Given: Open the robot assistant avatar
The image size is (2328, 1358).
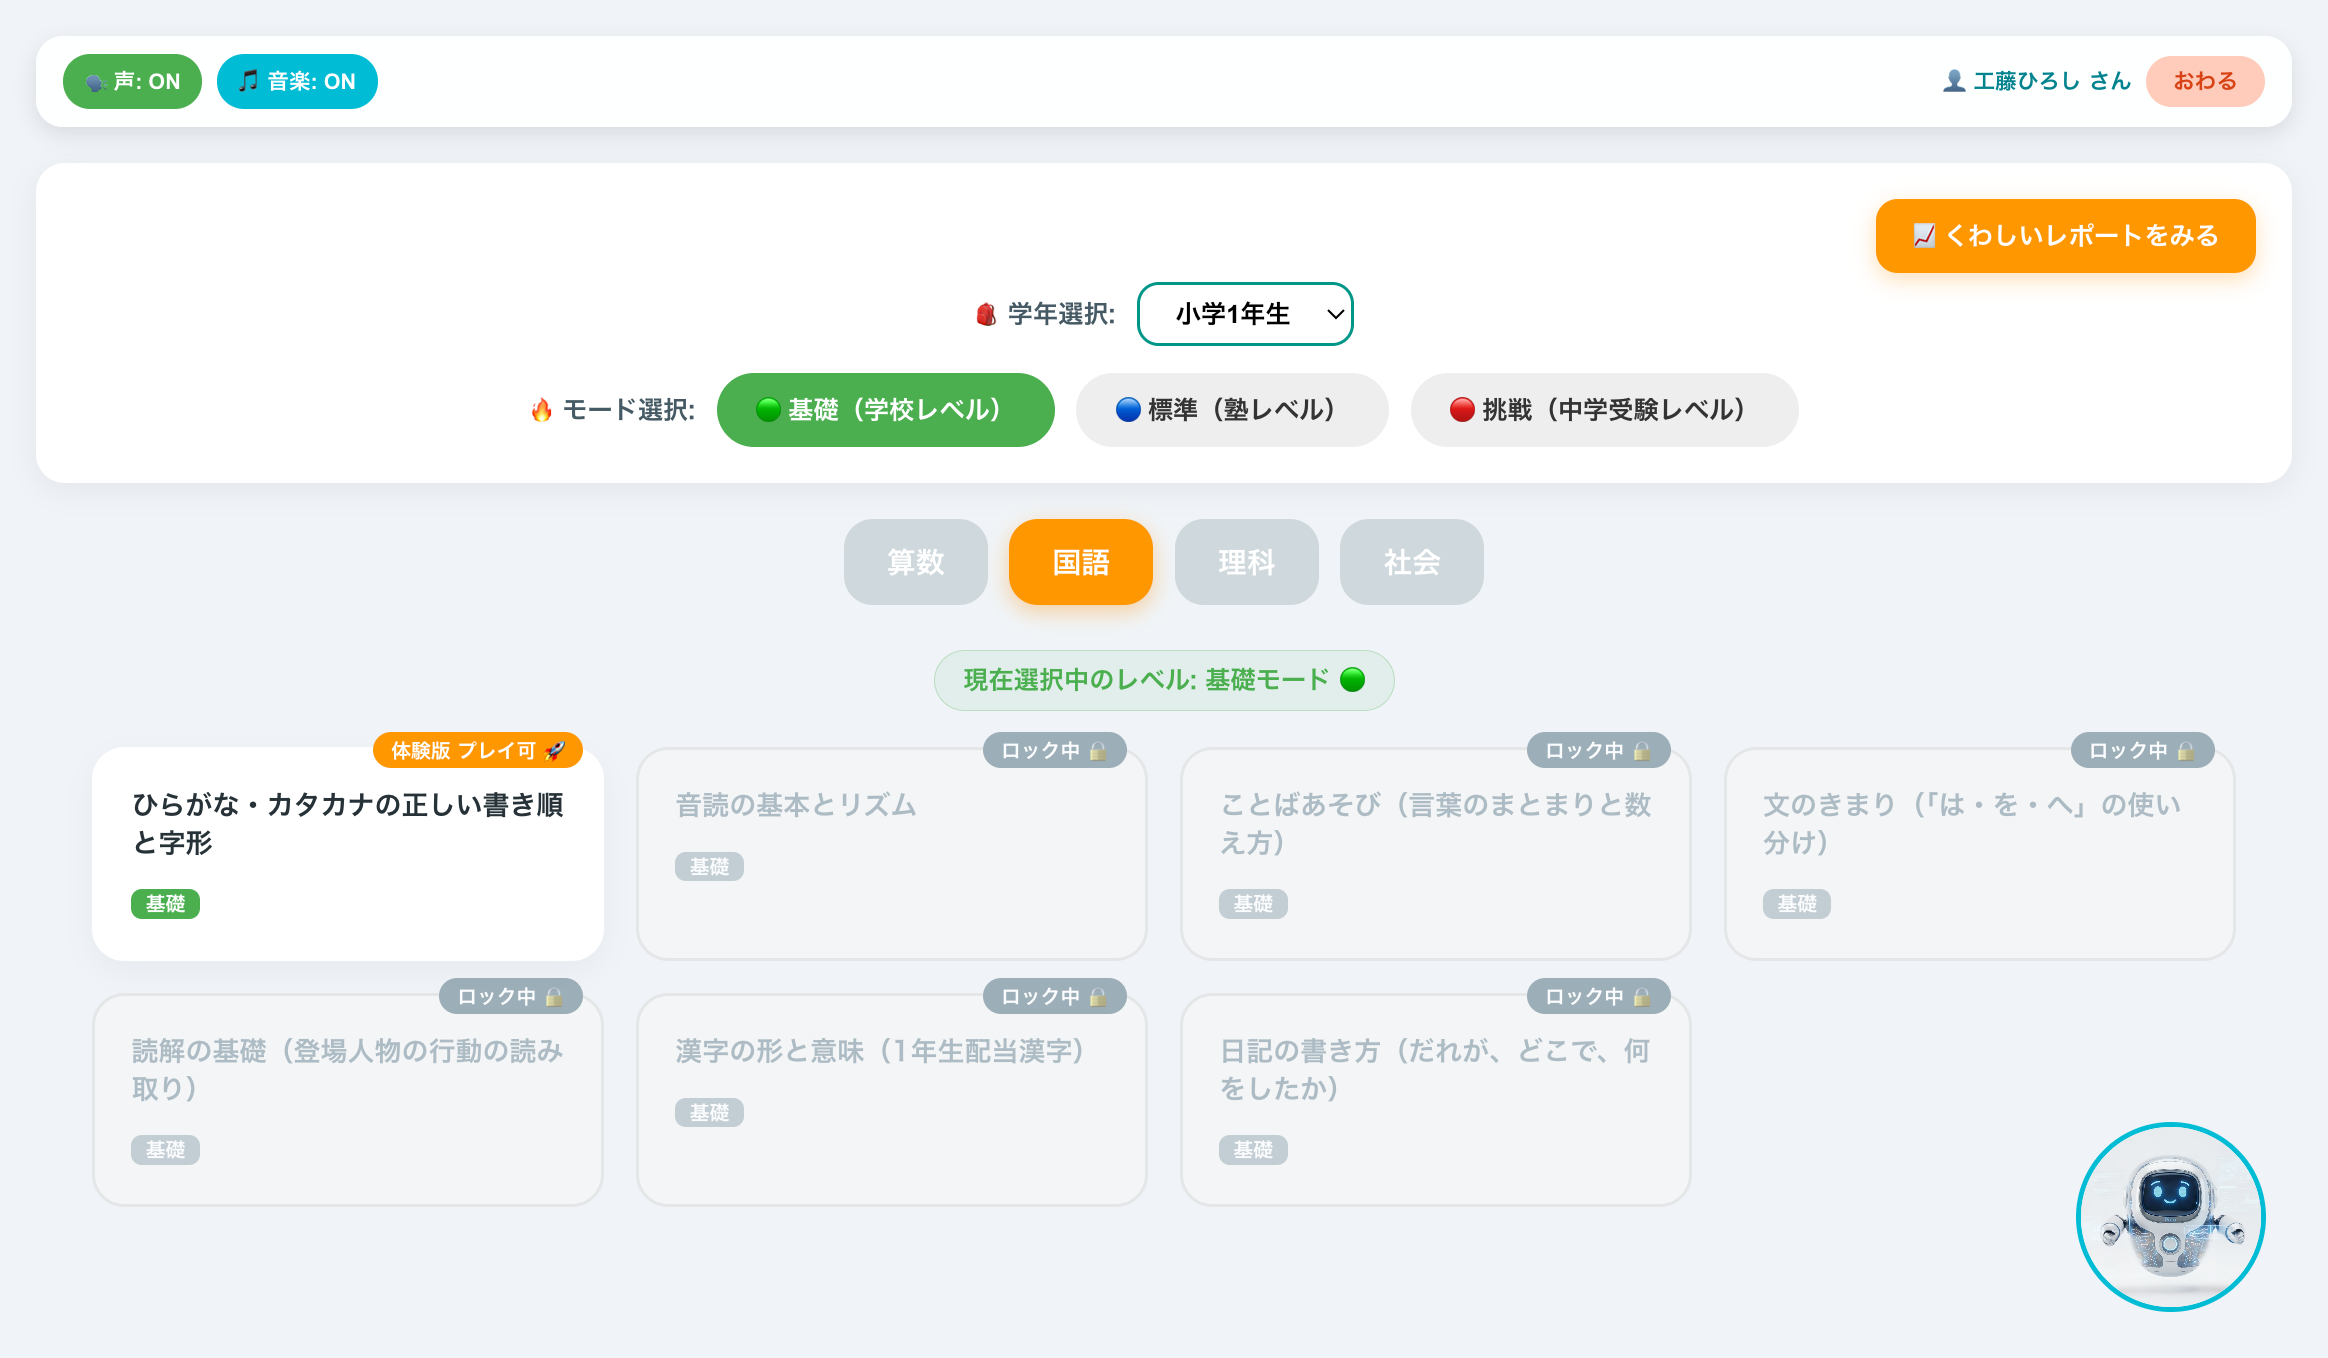Looking at the screenshot, I should pyautogui.click(x=2170, y=1216).
